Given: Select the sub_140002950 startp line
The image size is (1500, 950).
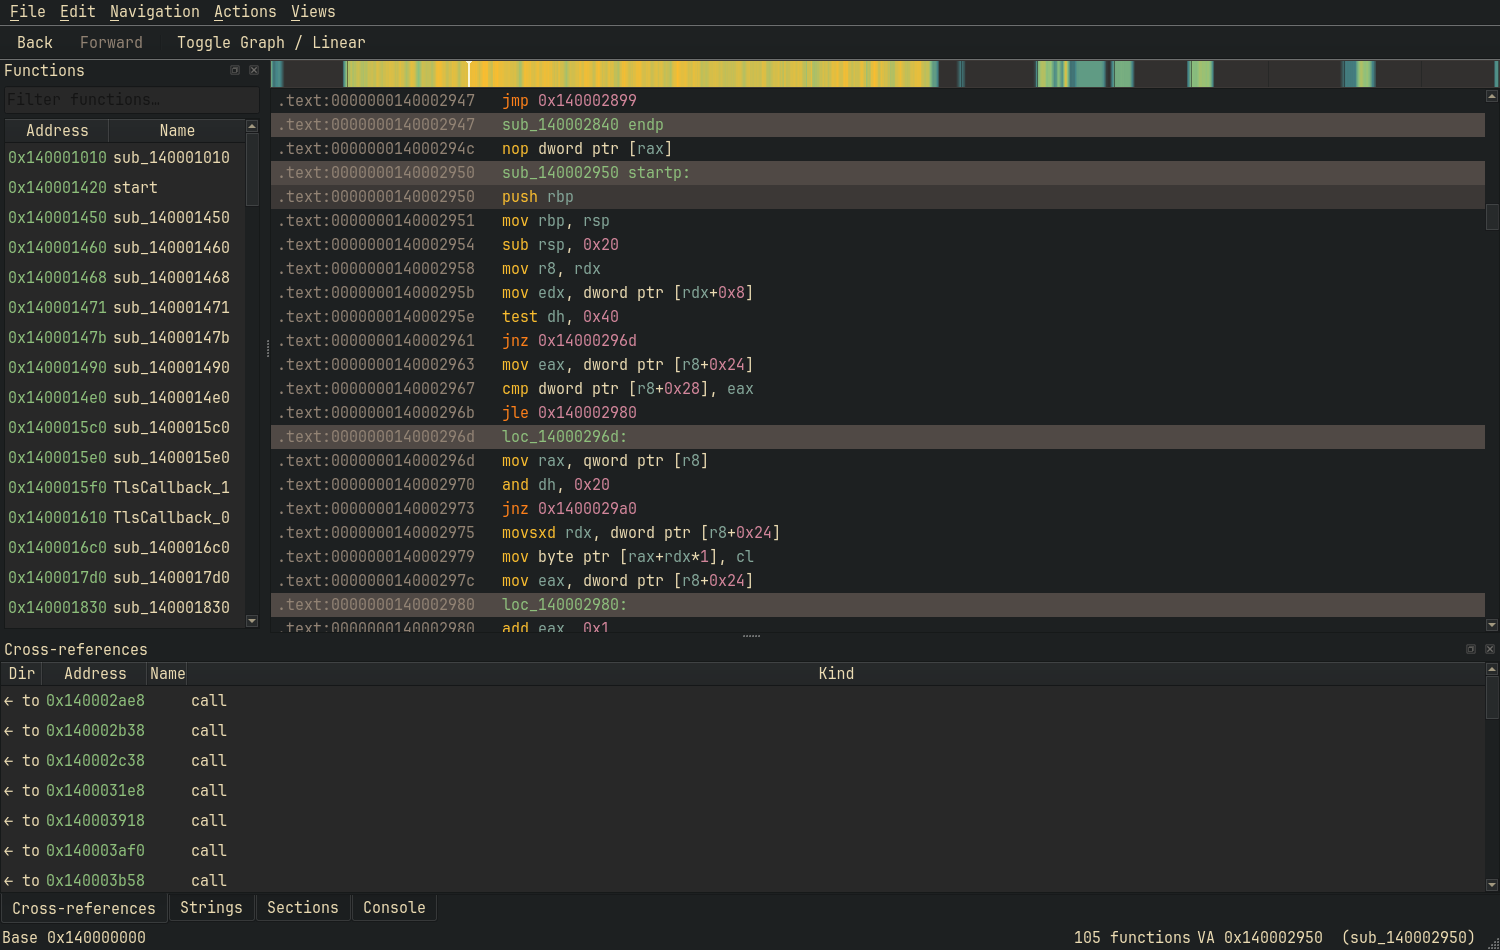Looking at the screenshot, I should (x=878, y=173).
